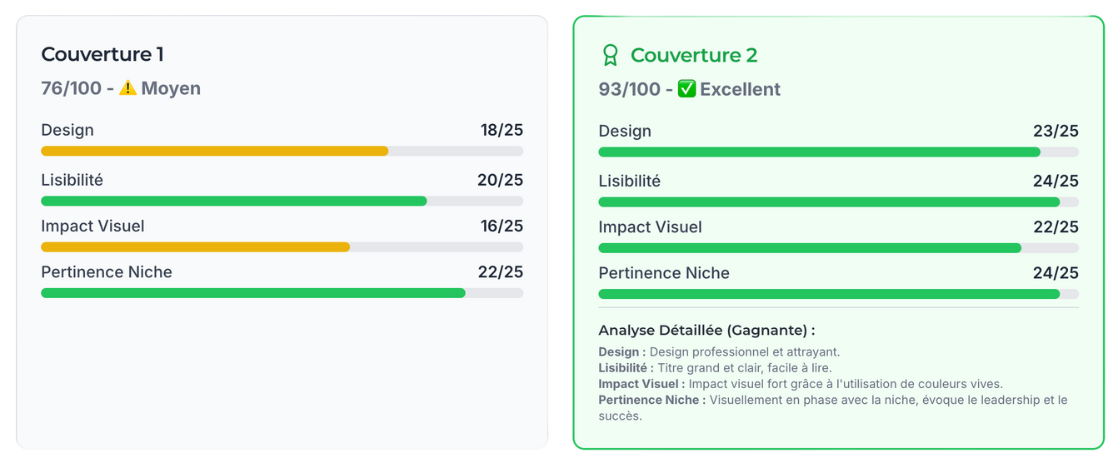1118x468 pixels.
Task: Click the 24/25 Pertinence Niche score in Couverture 2
Action: coord(1056,273)
